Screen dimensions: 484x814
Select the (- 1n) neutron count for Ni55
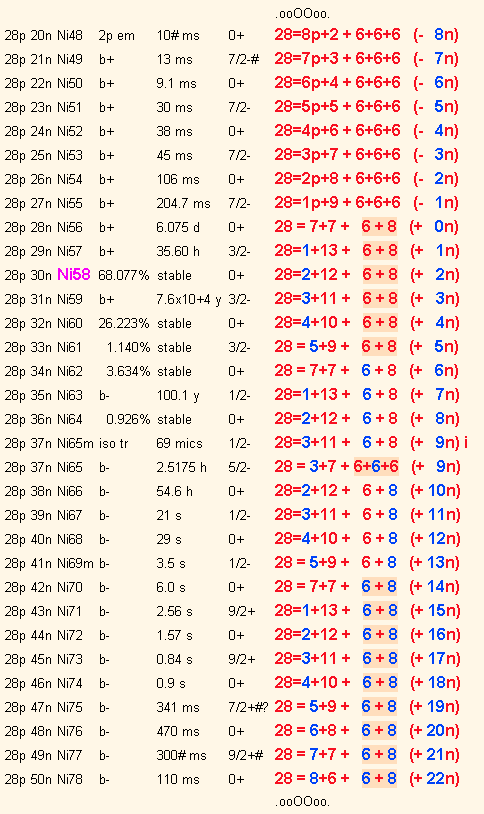coord(436,202)
